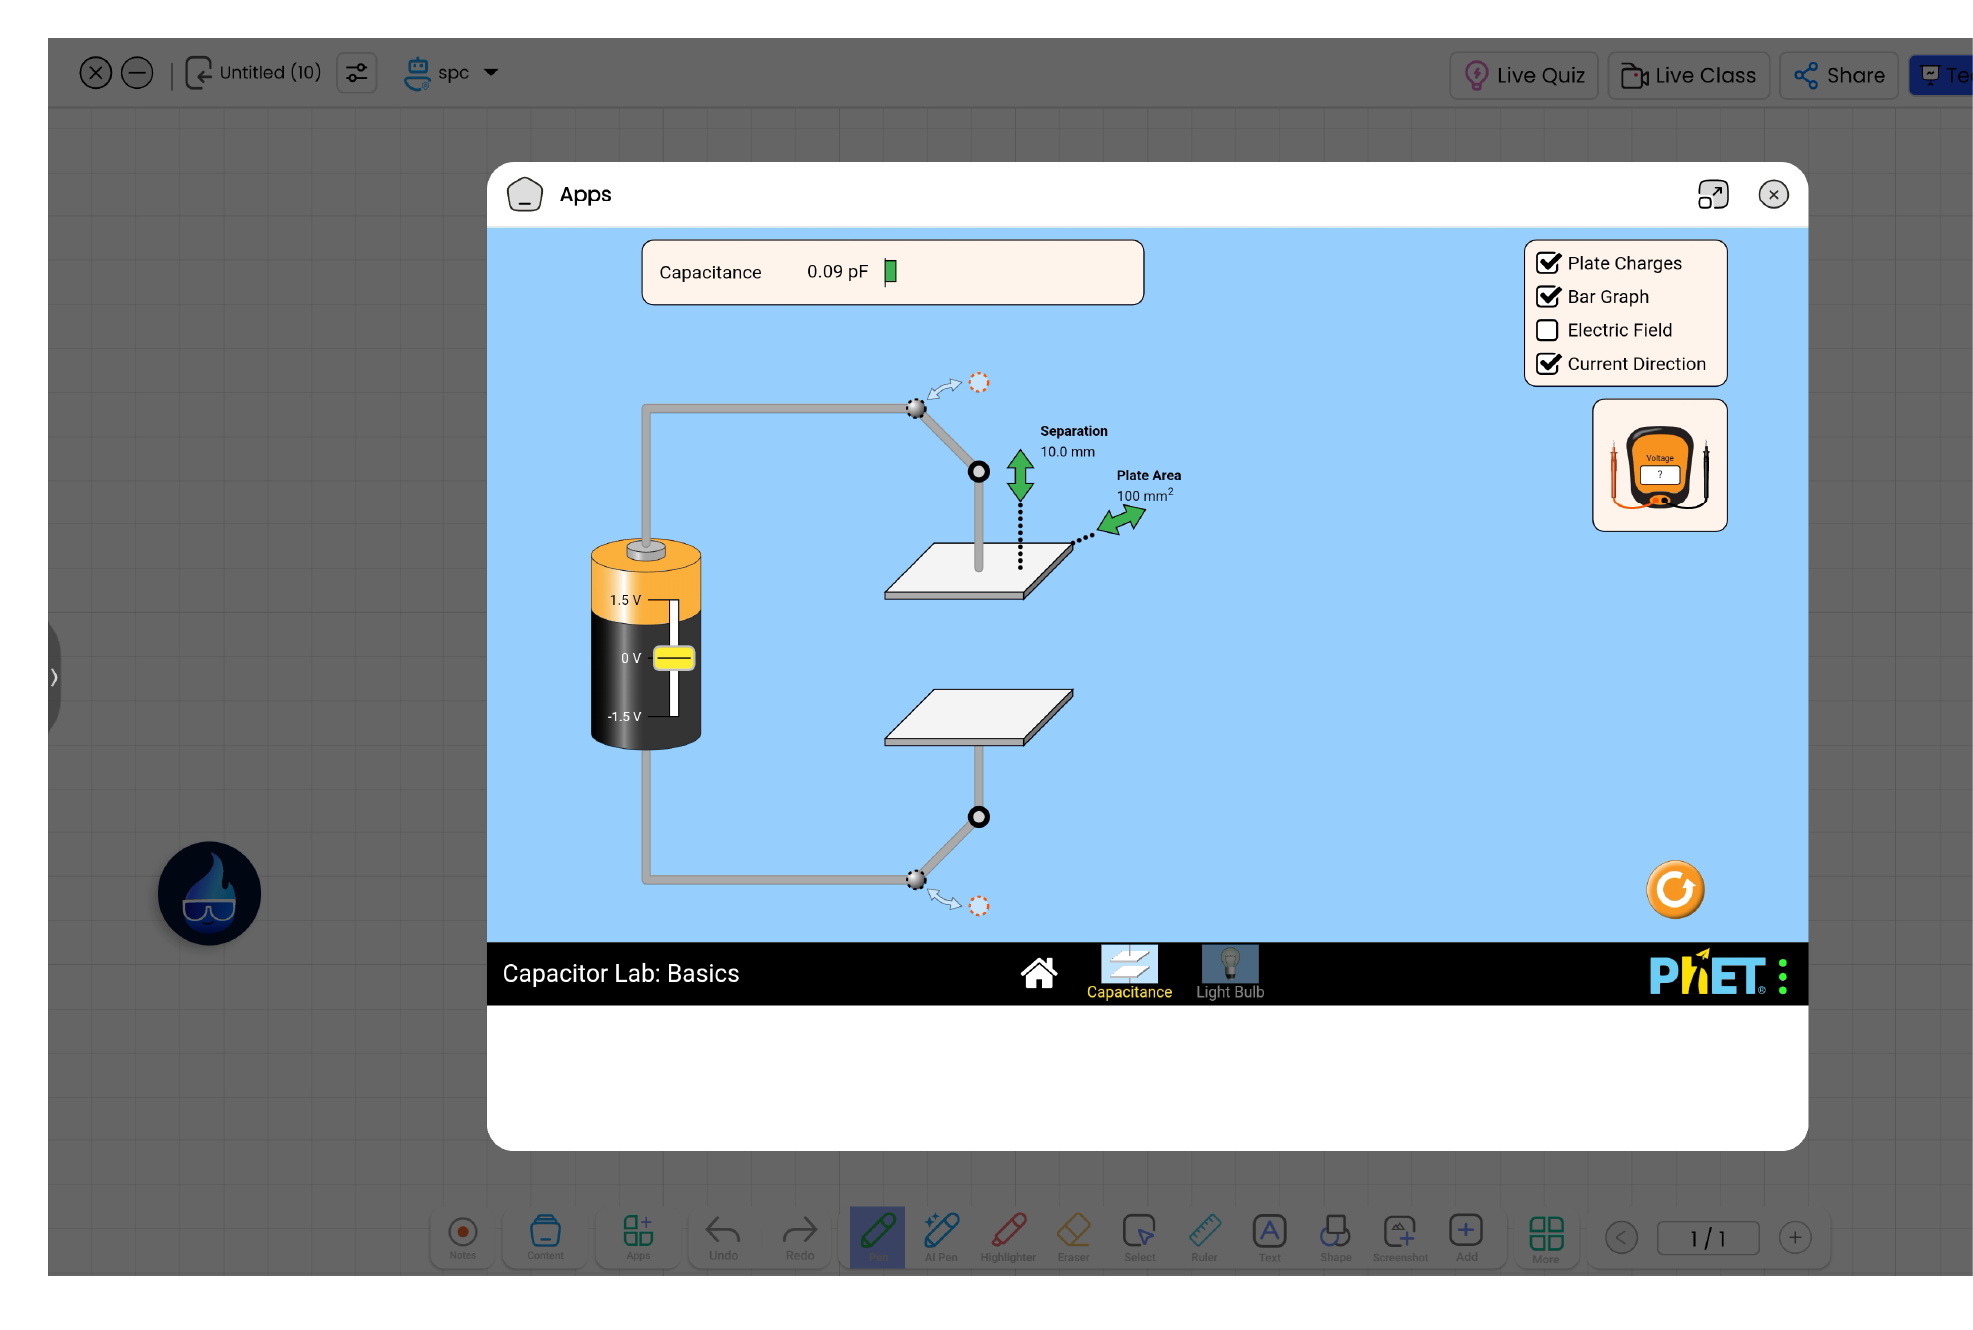The height and width of the screenshot is (1330, 1973).
Task: Click the Share button
Action: (x=1839, y=75)
